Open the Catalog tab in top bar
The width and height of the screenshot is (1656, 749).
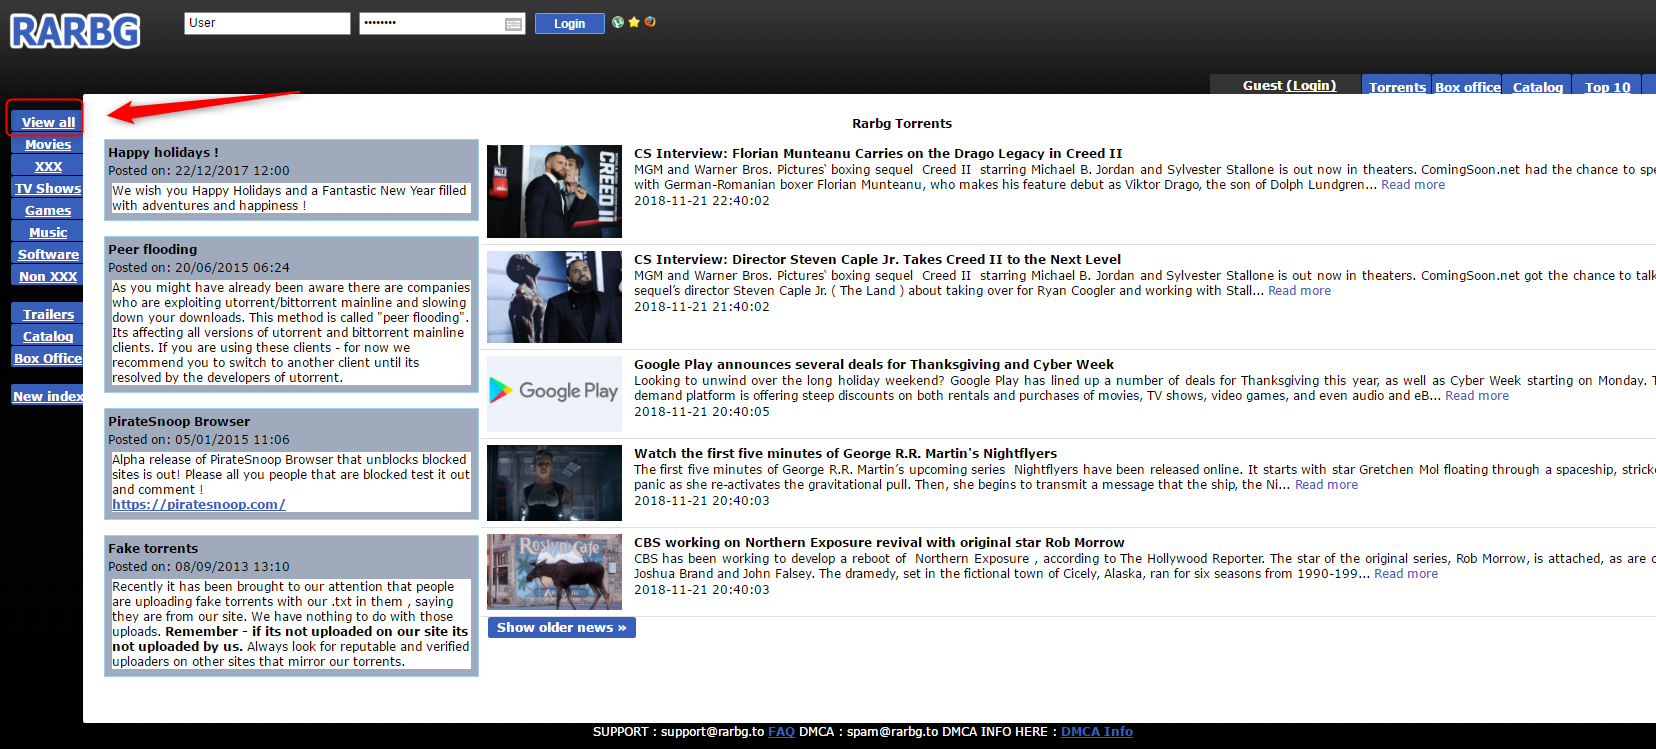tap(1537, 87)
